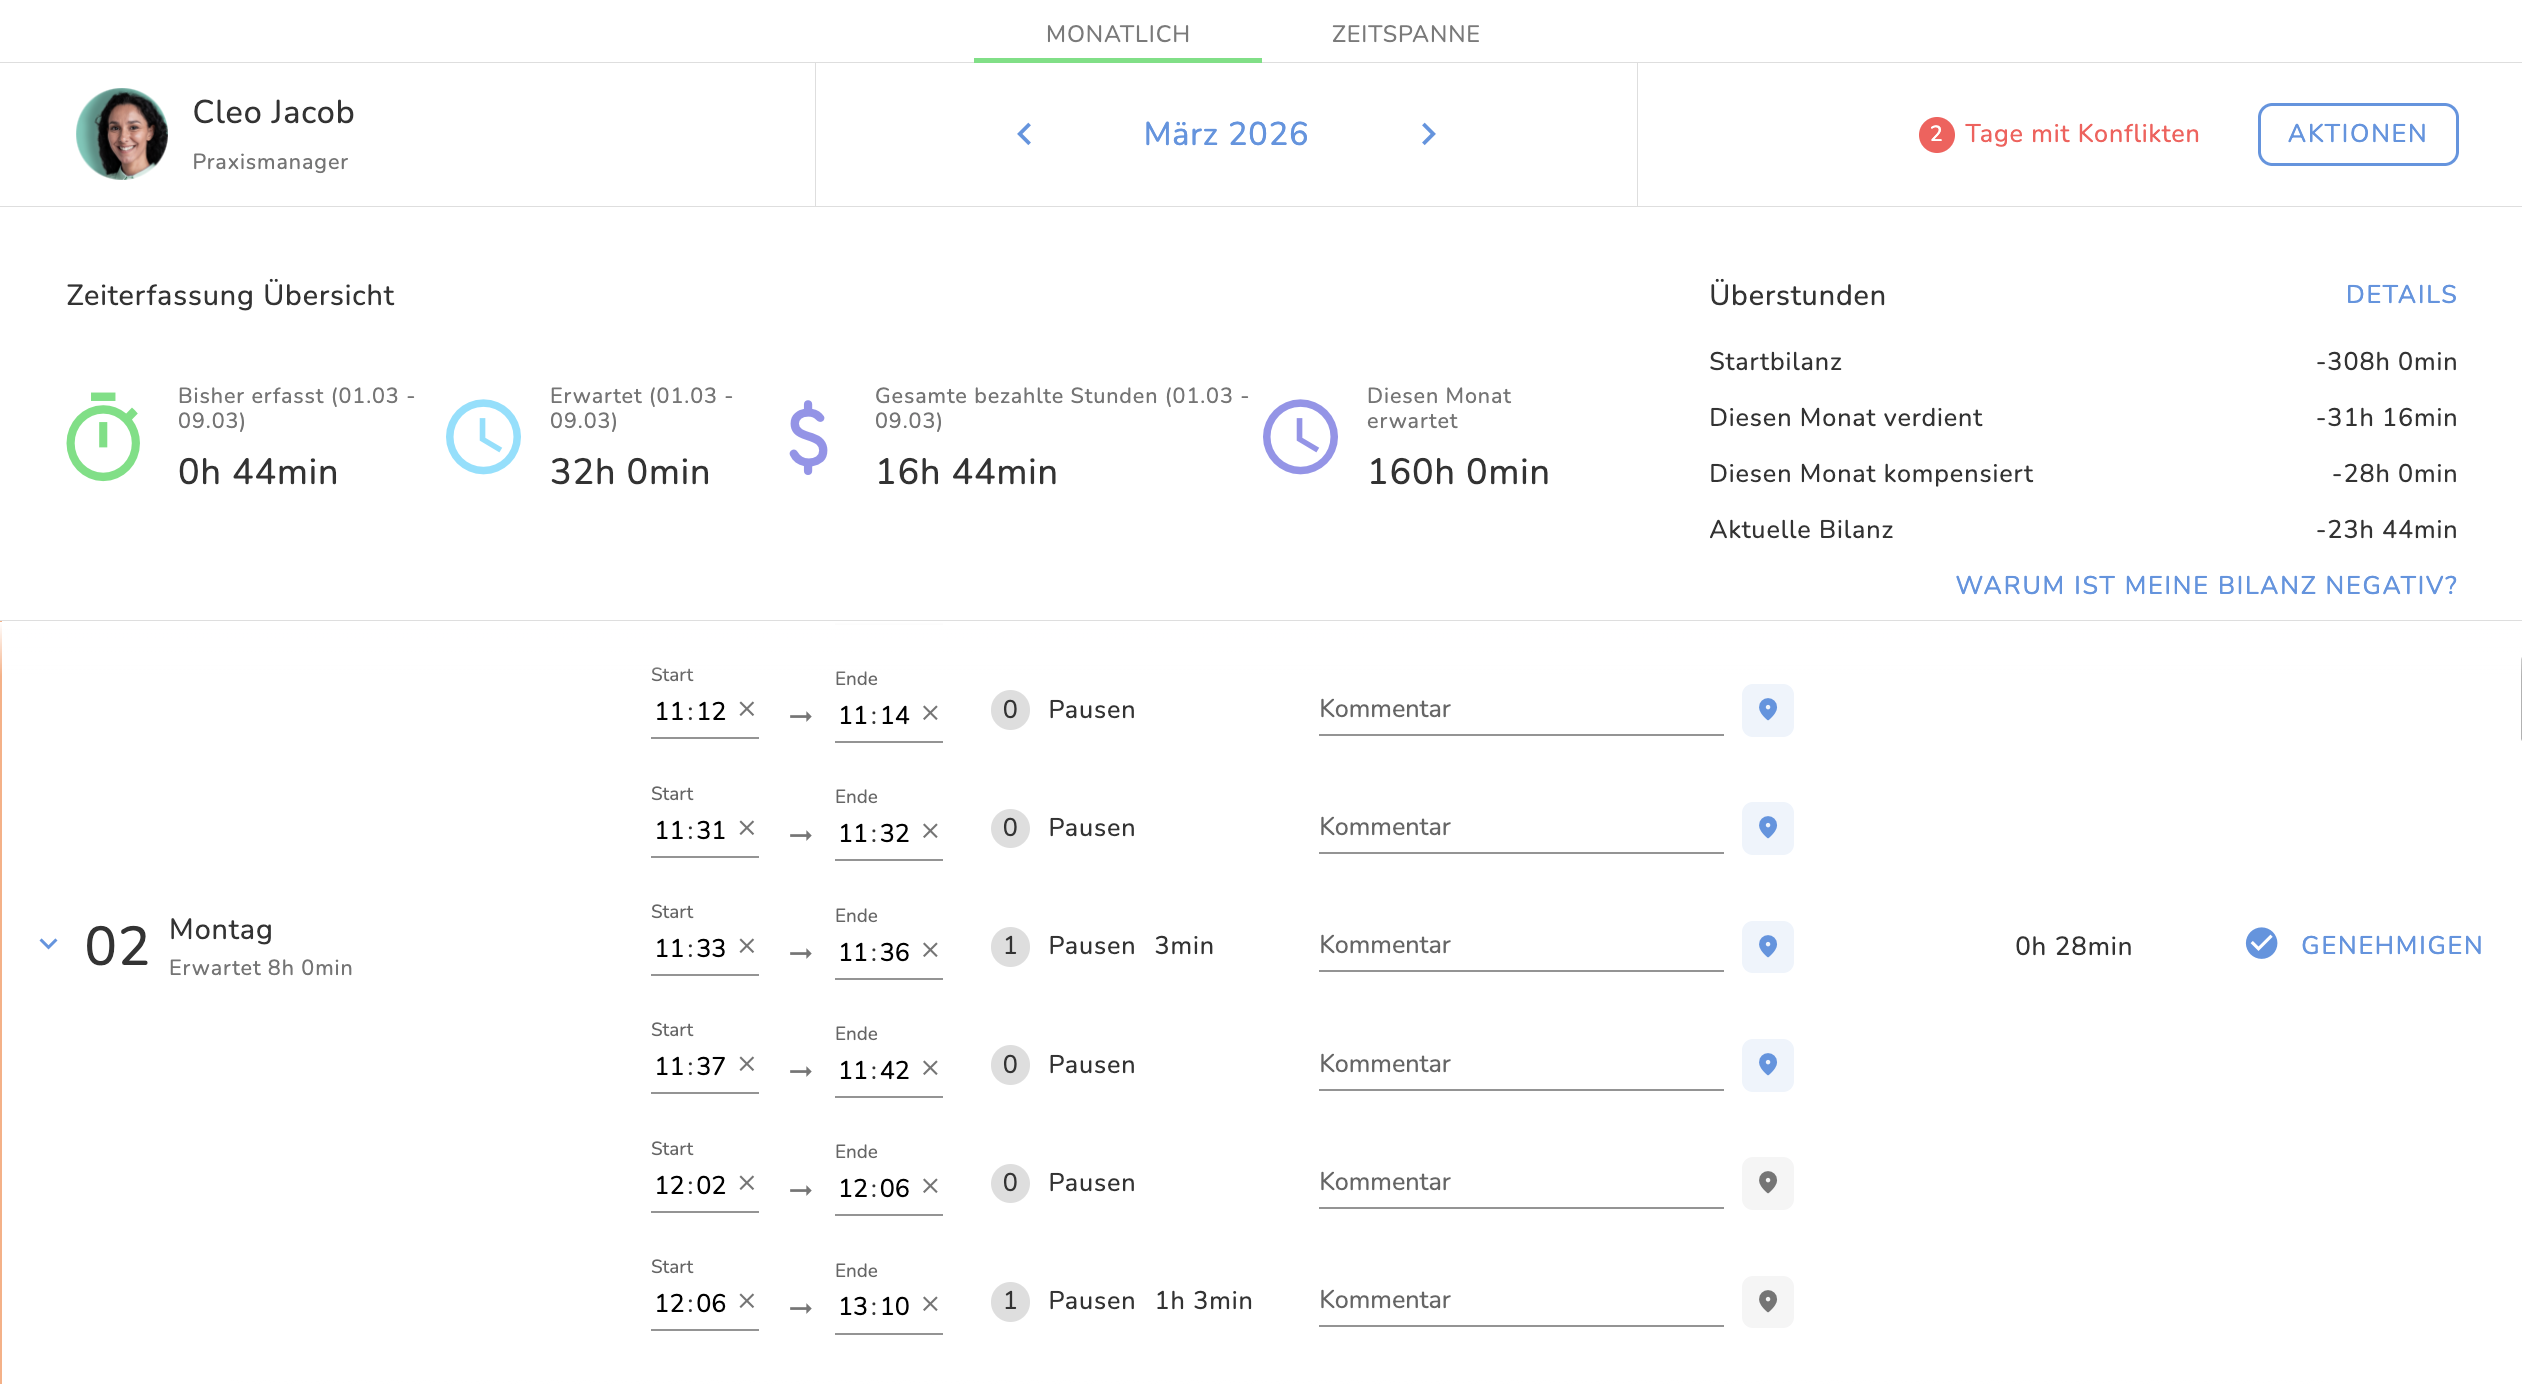Toggle approval checkmark beside Genehmigen
Viewport: 2522px width, 1384px height.
click(2261, 944)
